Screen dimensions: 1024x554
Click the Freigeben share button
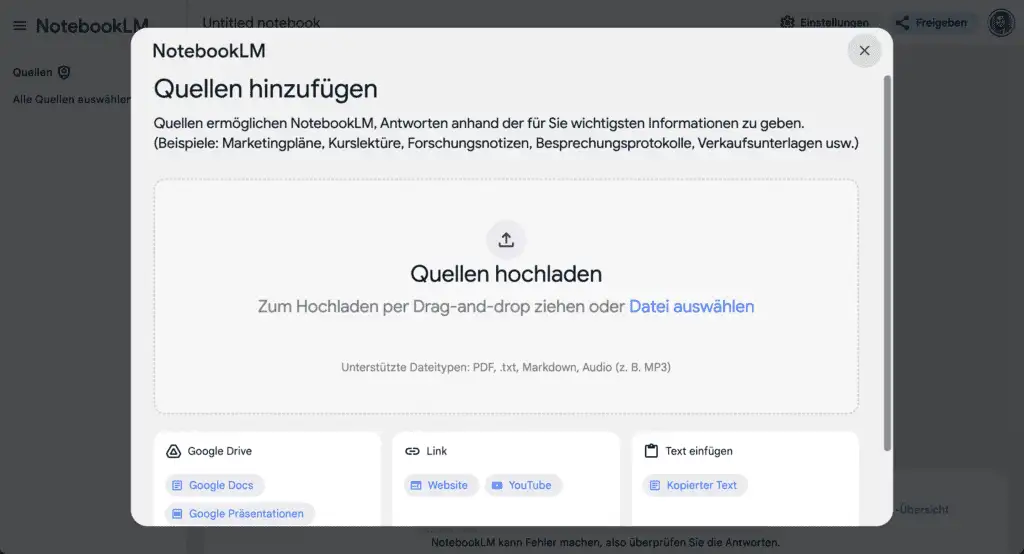pos(931,23)
